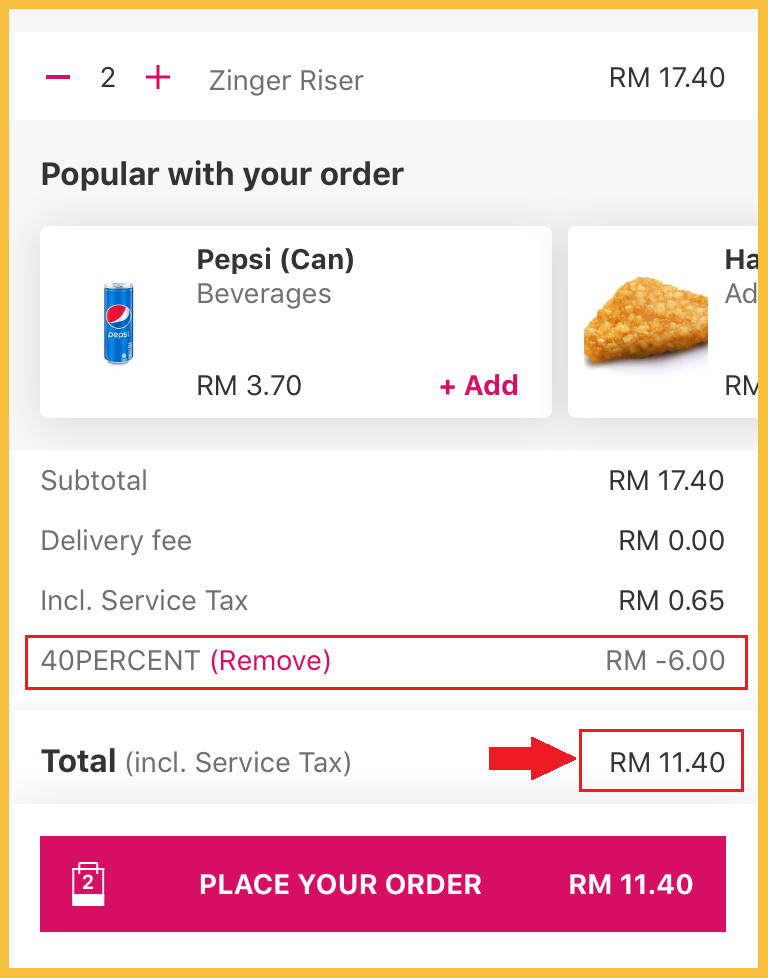768x978 pixels.
Task: Click the Delivery fee row label
Action: pos(116,541)
